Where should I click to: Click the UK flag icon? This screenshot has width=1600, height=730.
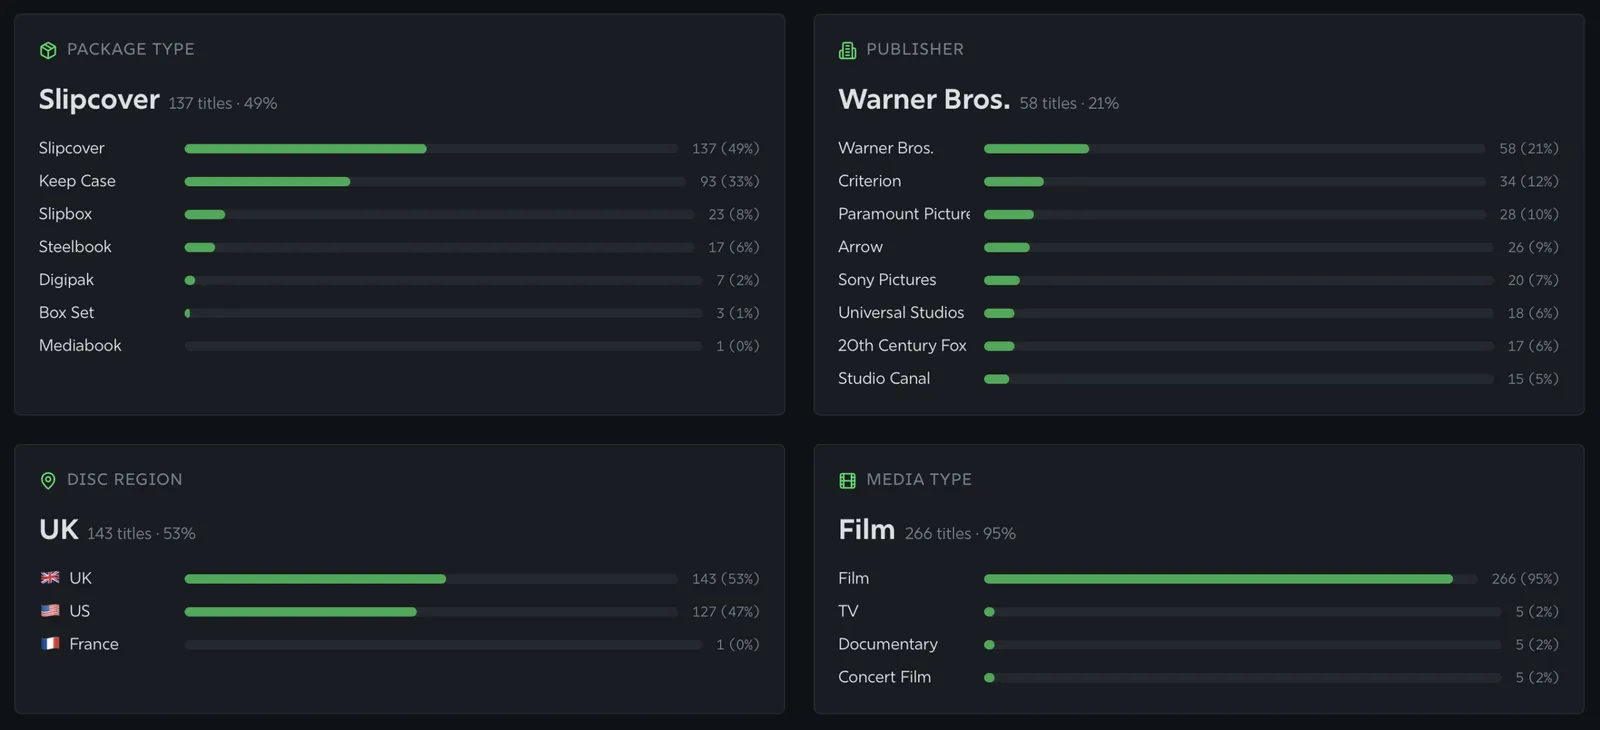point(50,578)
